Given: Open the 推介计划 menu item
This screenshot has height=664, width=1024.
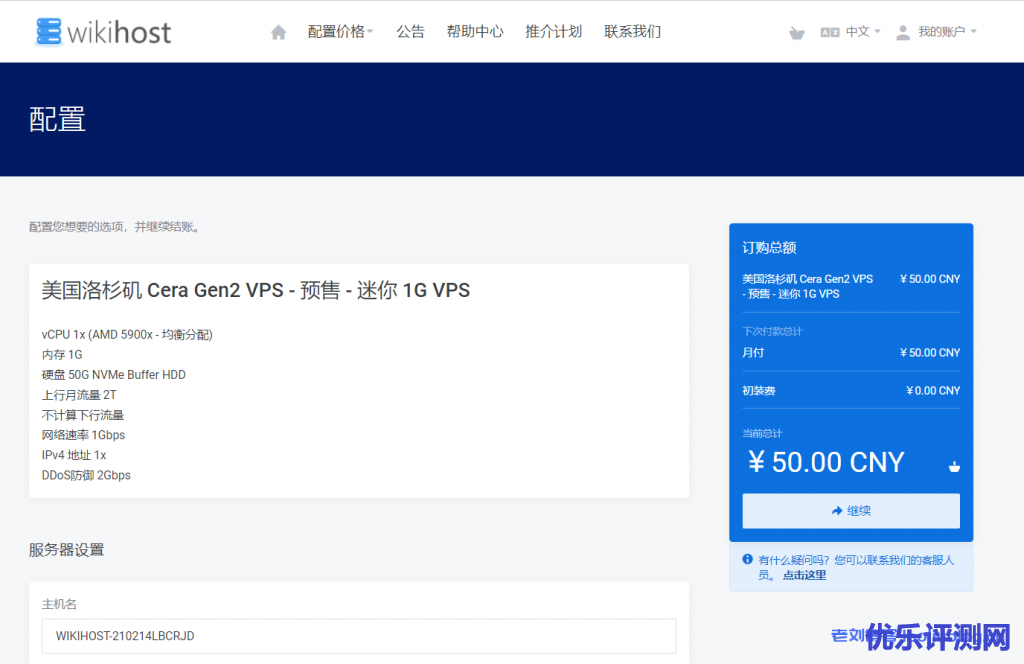Looking at the screenshot, I should point(553,31).
